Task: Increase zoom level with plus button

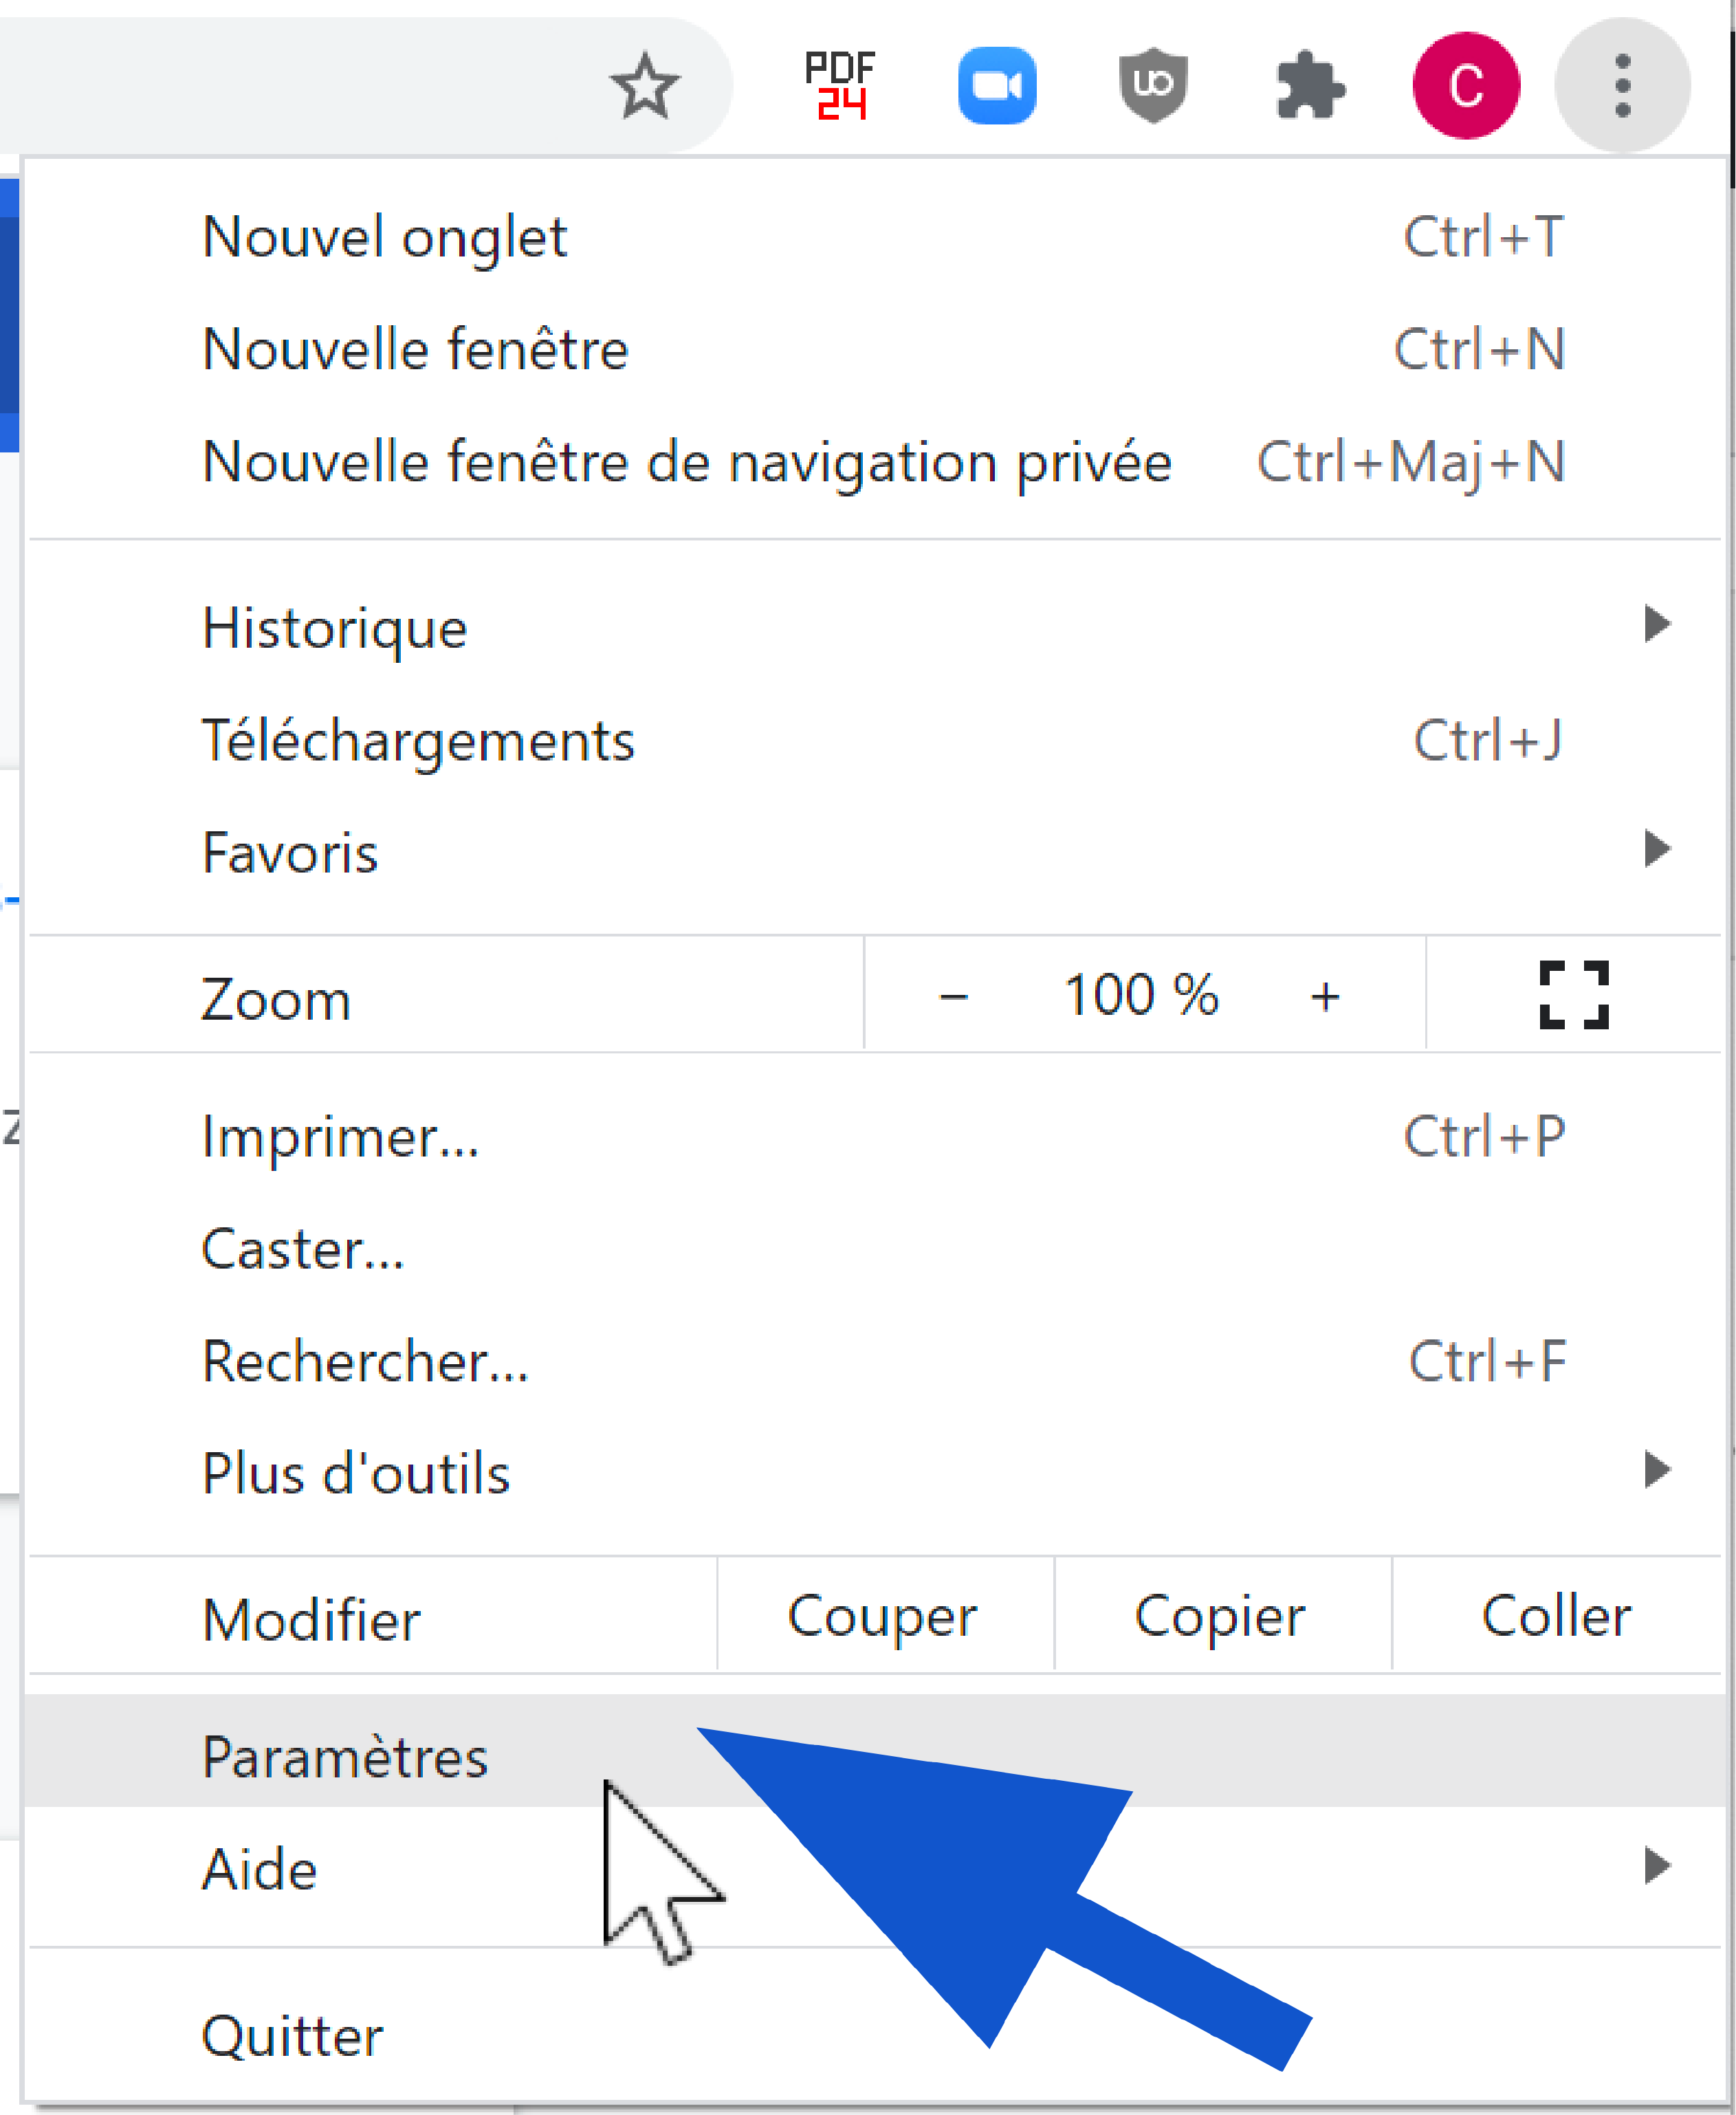Action: [x=1325, y=996]
